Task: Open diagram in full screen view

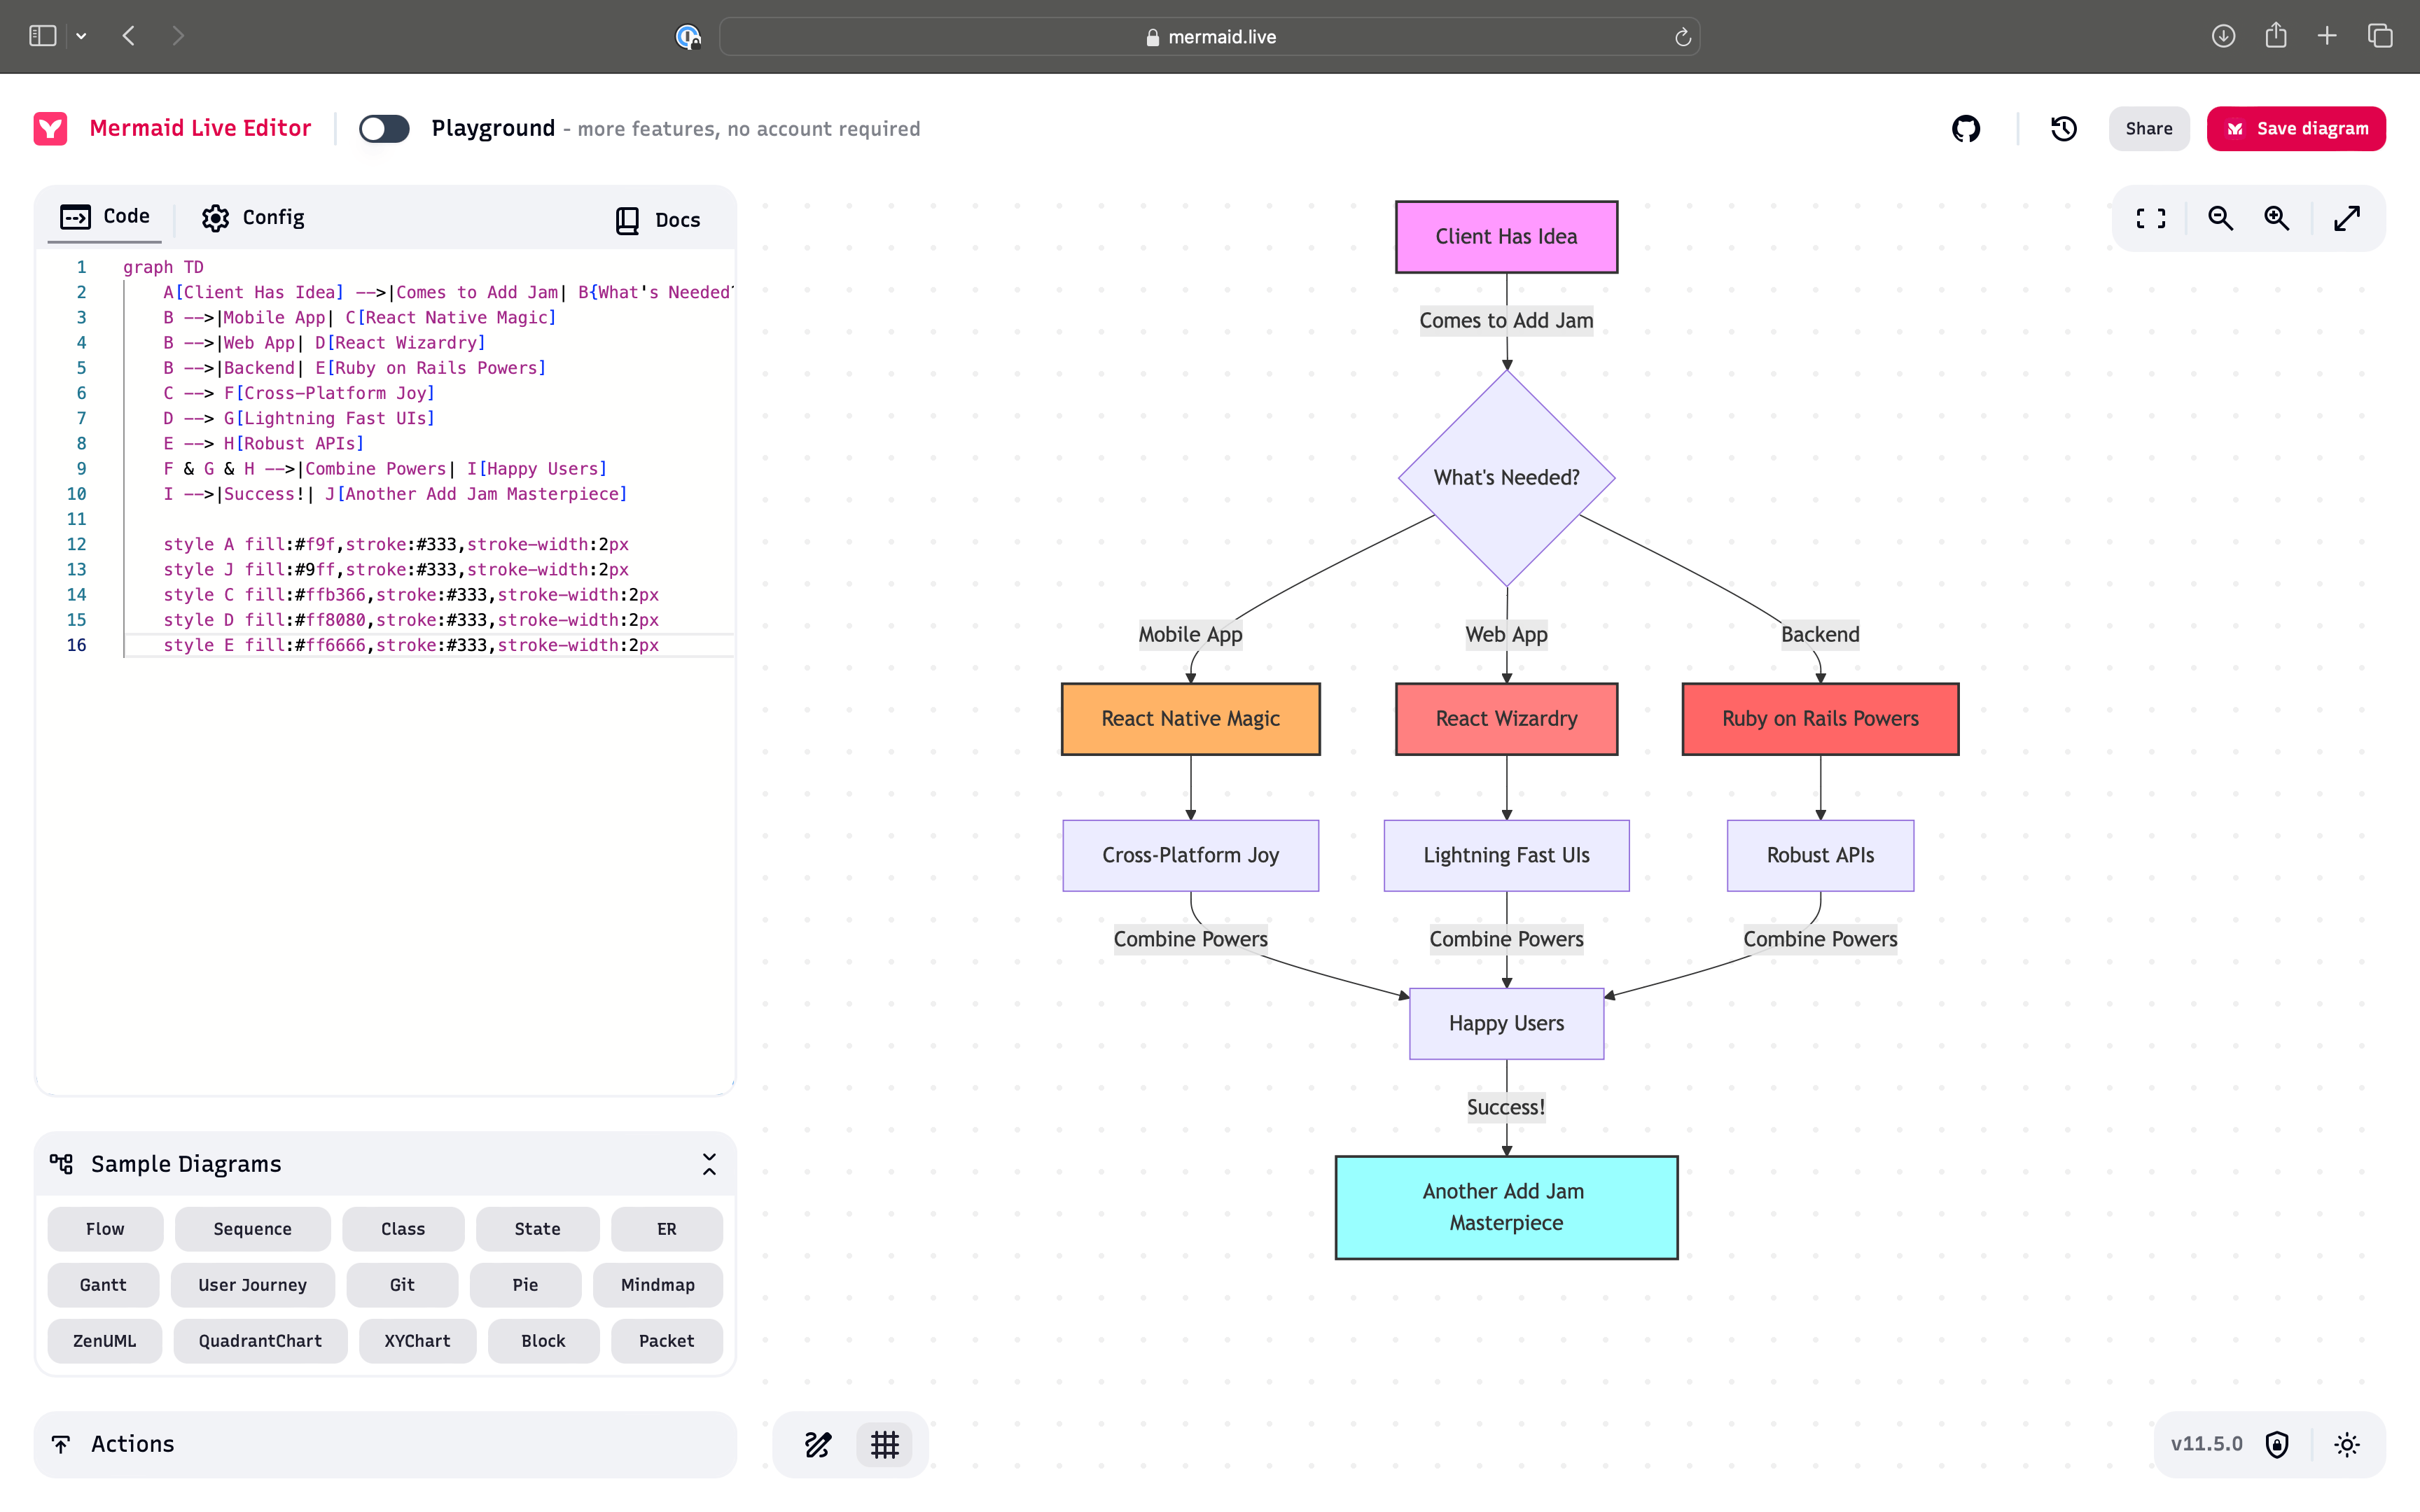Action: [2347, 218]
